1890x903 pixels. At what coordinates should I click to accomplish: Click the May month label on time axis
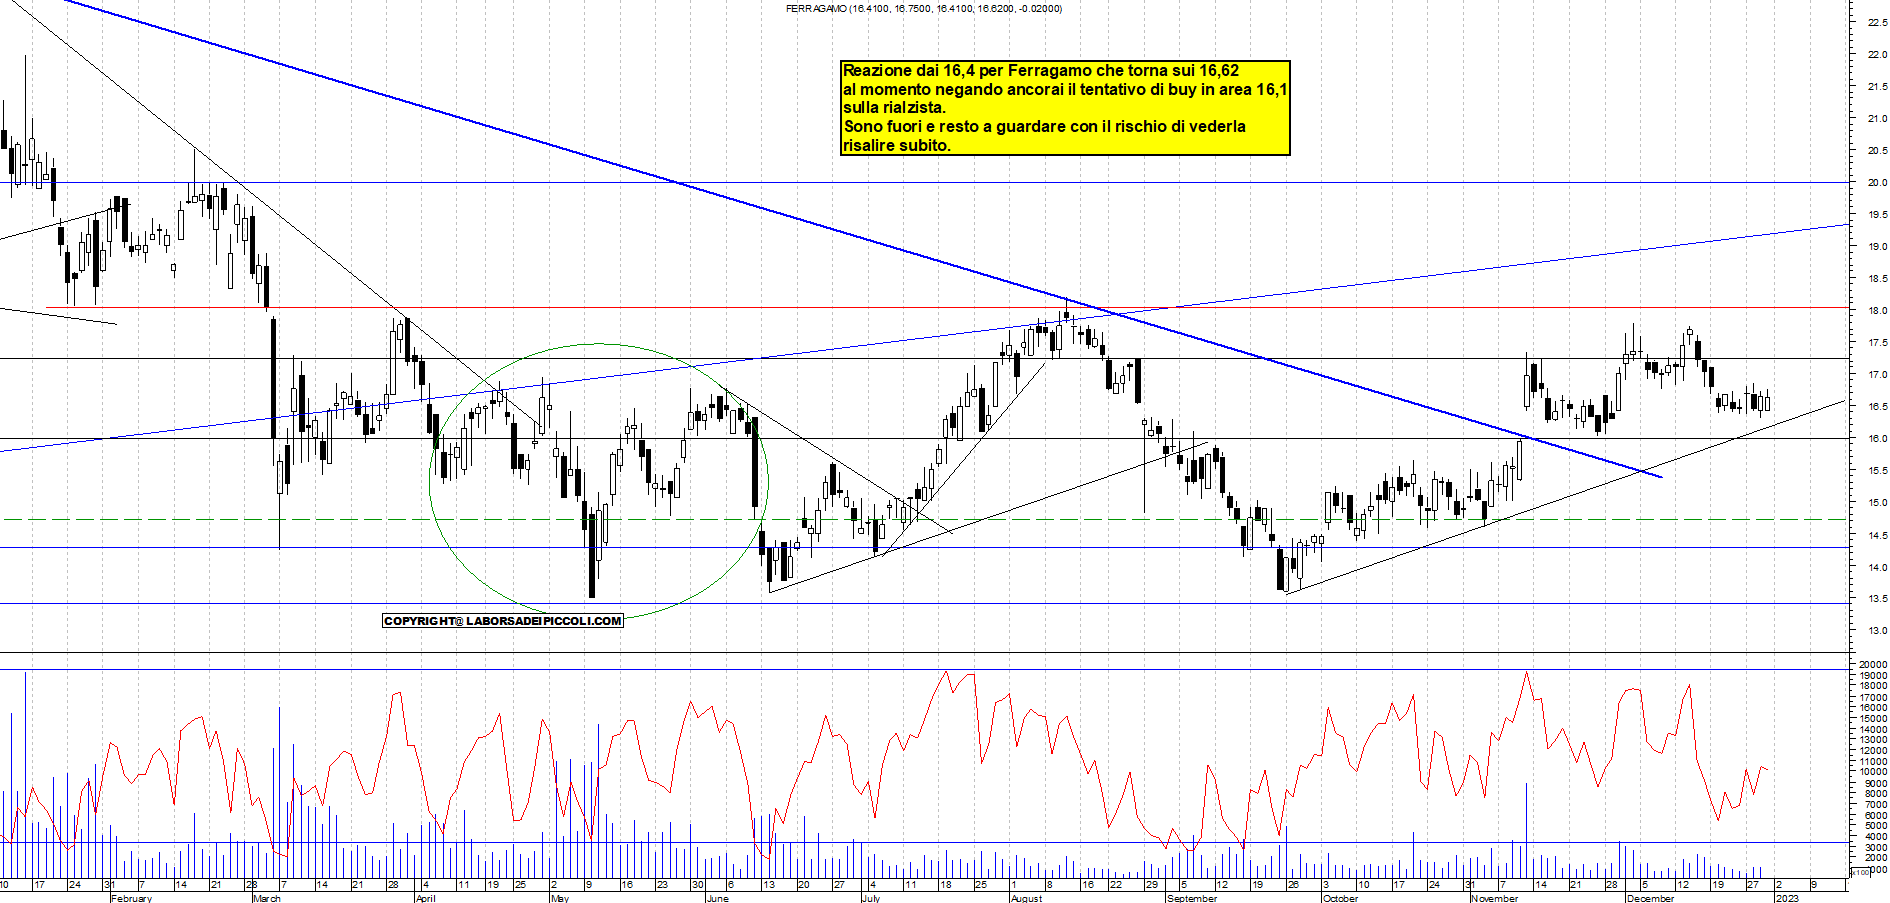pyautogui.click(x=560, y=898)
